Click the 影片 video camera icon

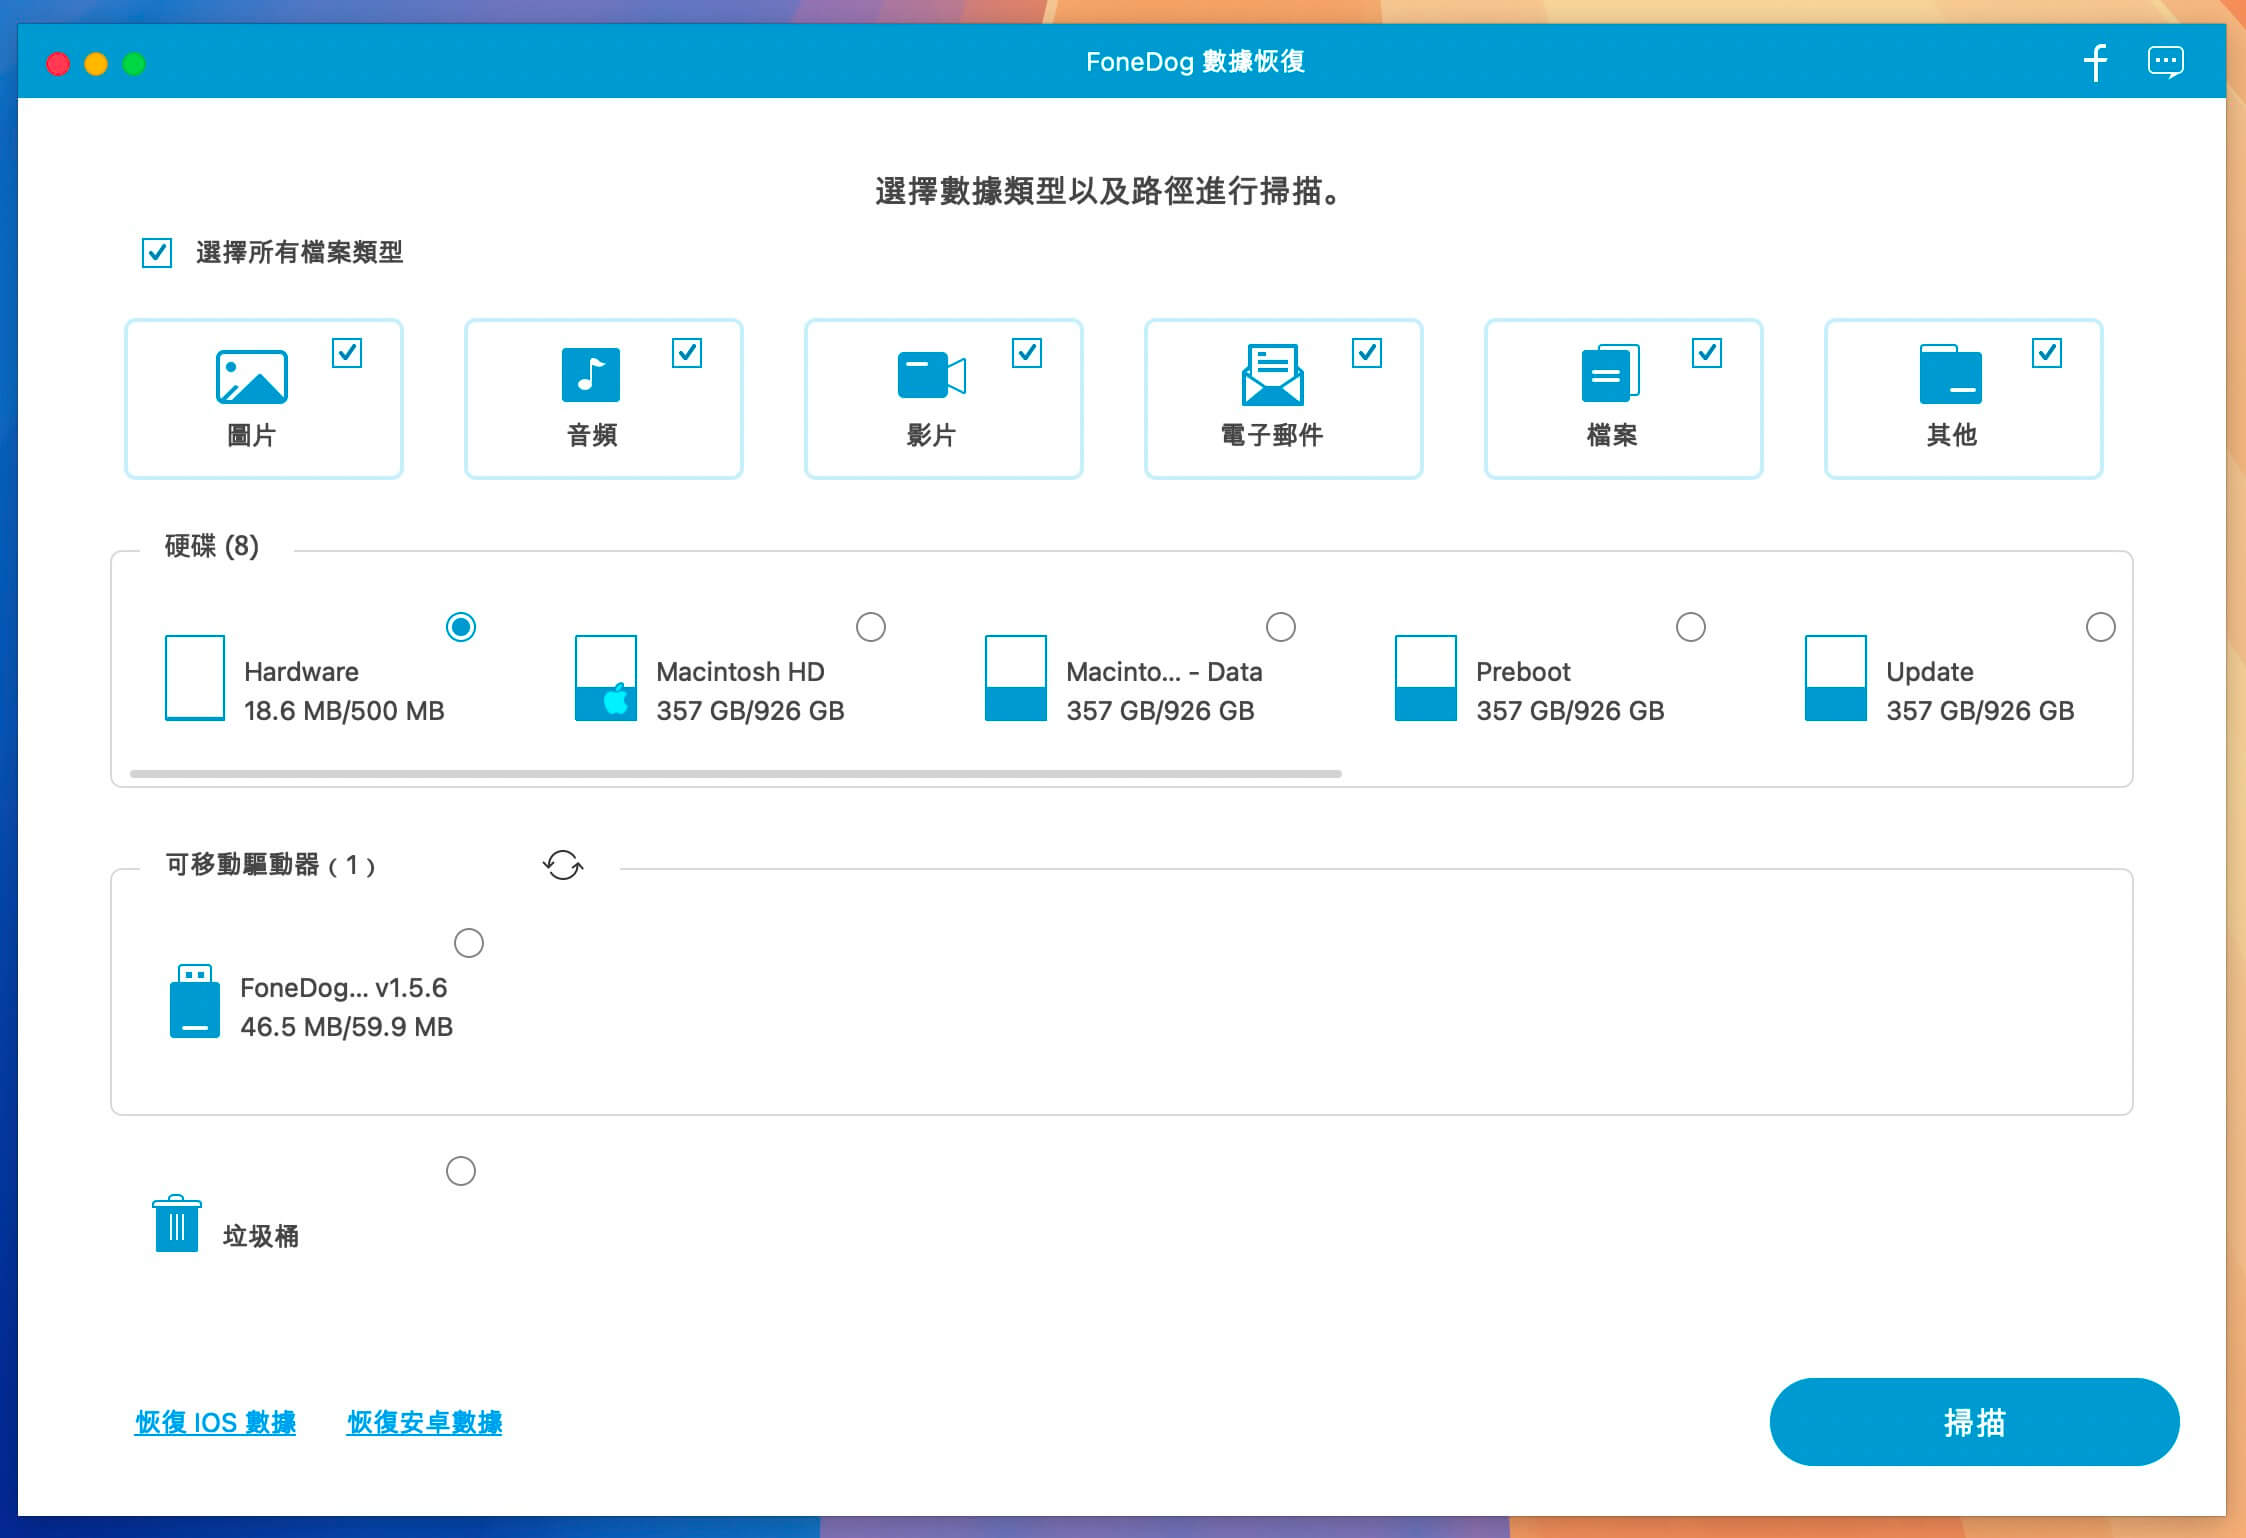click(x=932, y=376)
